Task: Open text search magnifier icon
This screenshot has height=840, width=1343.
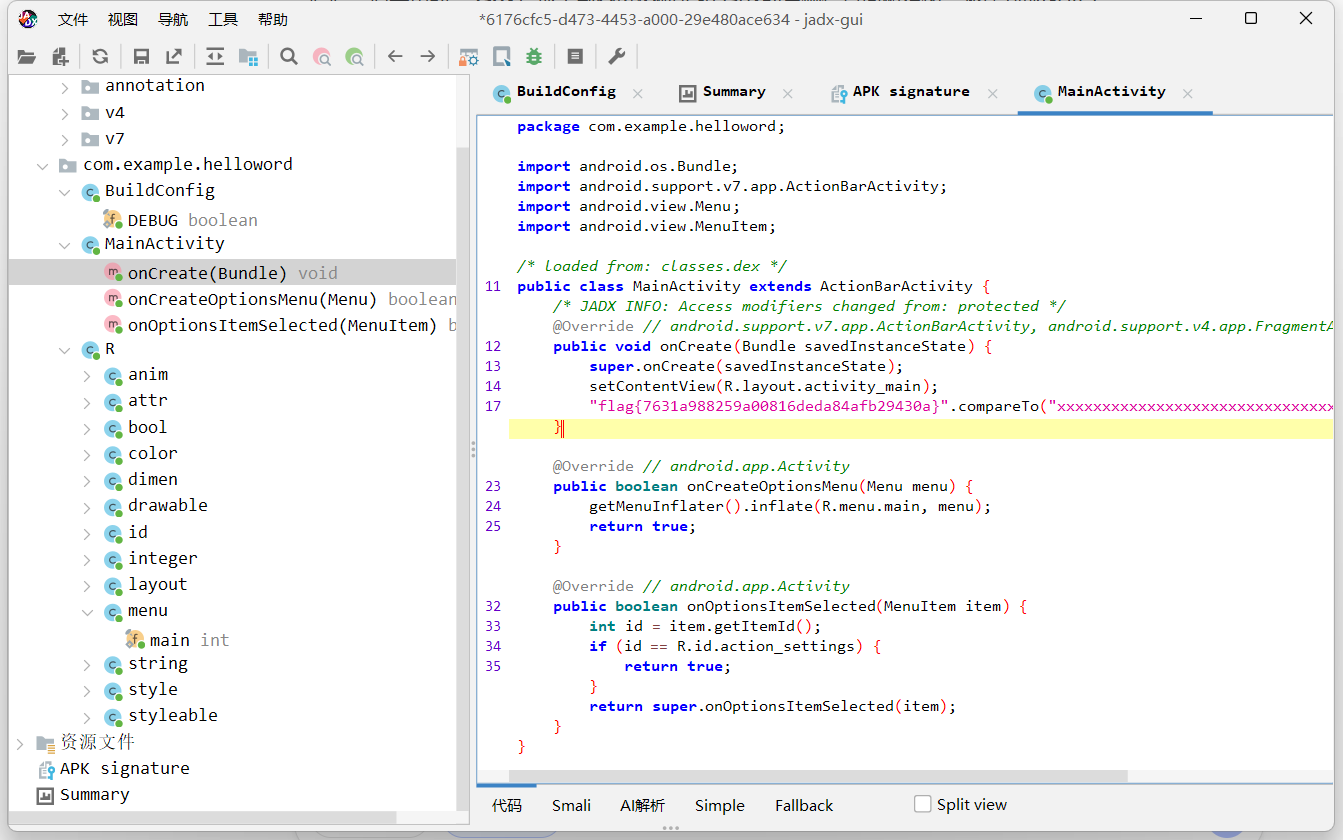Action: (289, 57)
